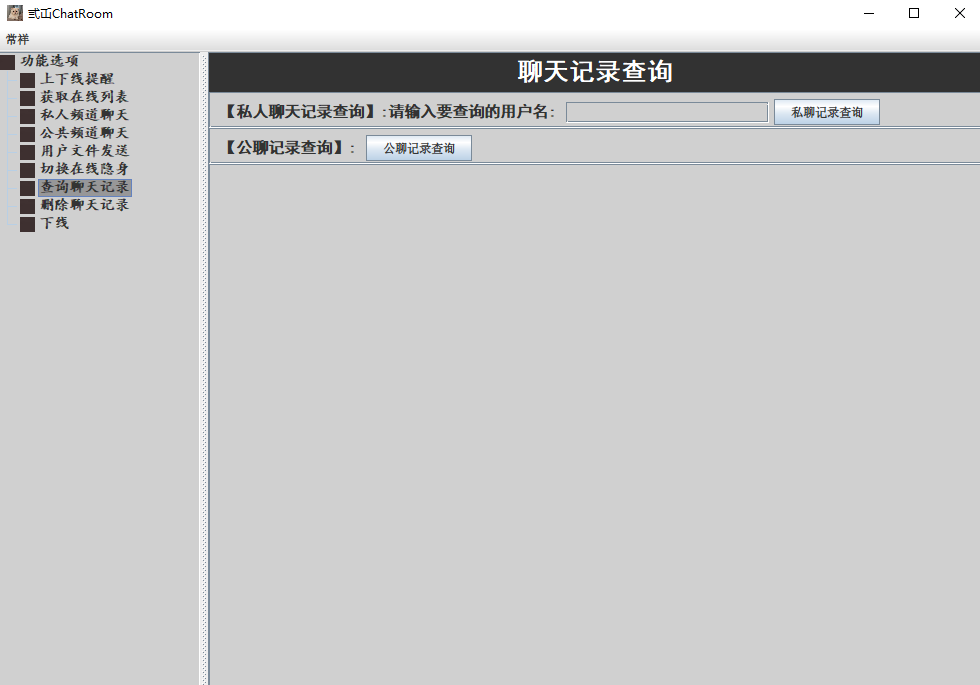Click the square icon beside 上下线提醒
This screenshot has height=685, width=980.
(27, 78)
